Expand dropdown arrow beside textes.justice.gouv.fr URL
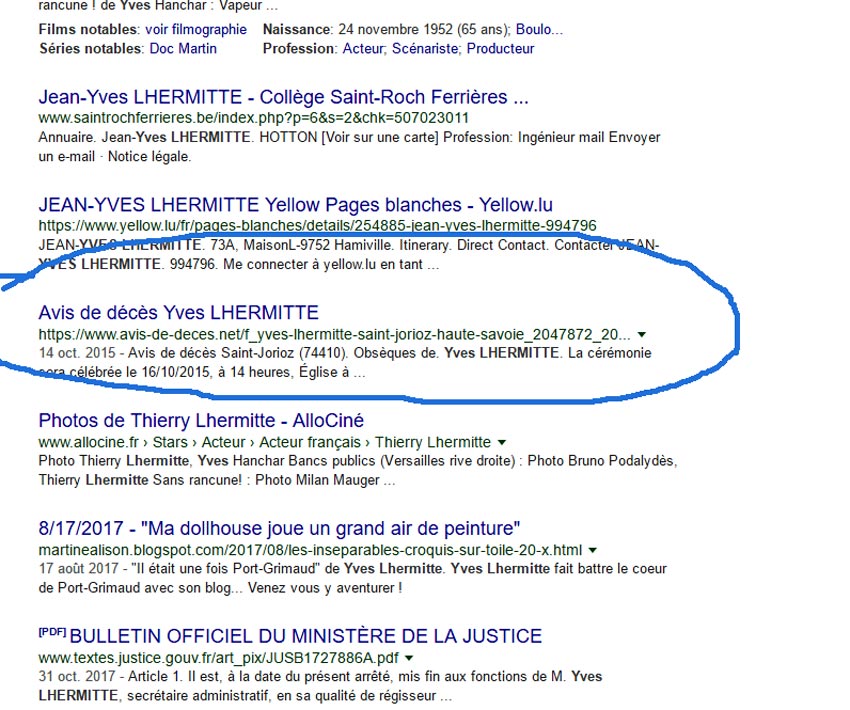 coord(409,658)
